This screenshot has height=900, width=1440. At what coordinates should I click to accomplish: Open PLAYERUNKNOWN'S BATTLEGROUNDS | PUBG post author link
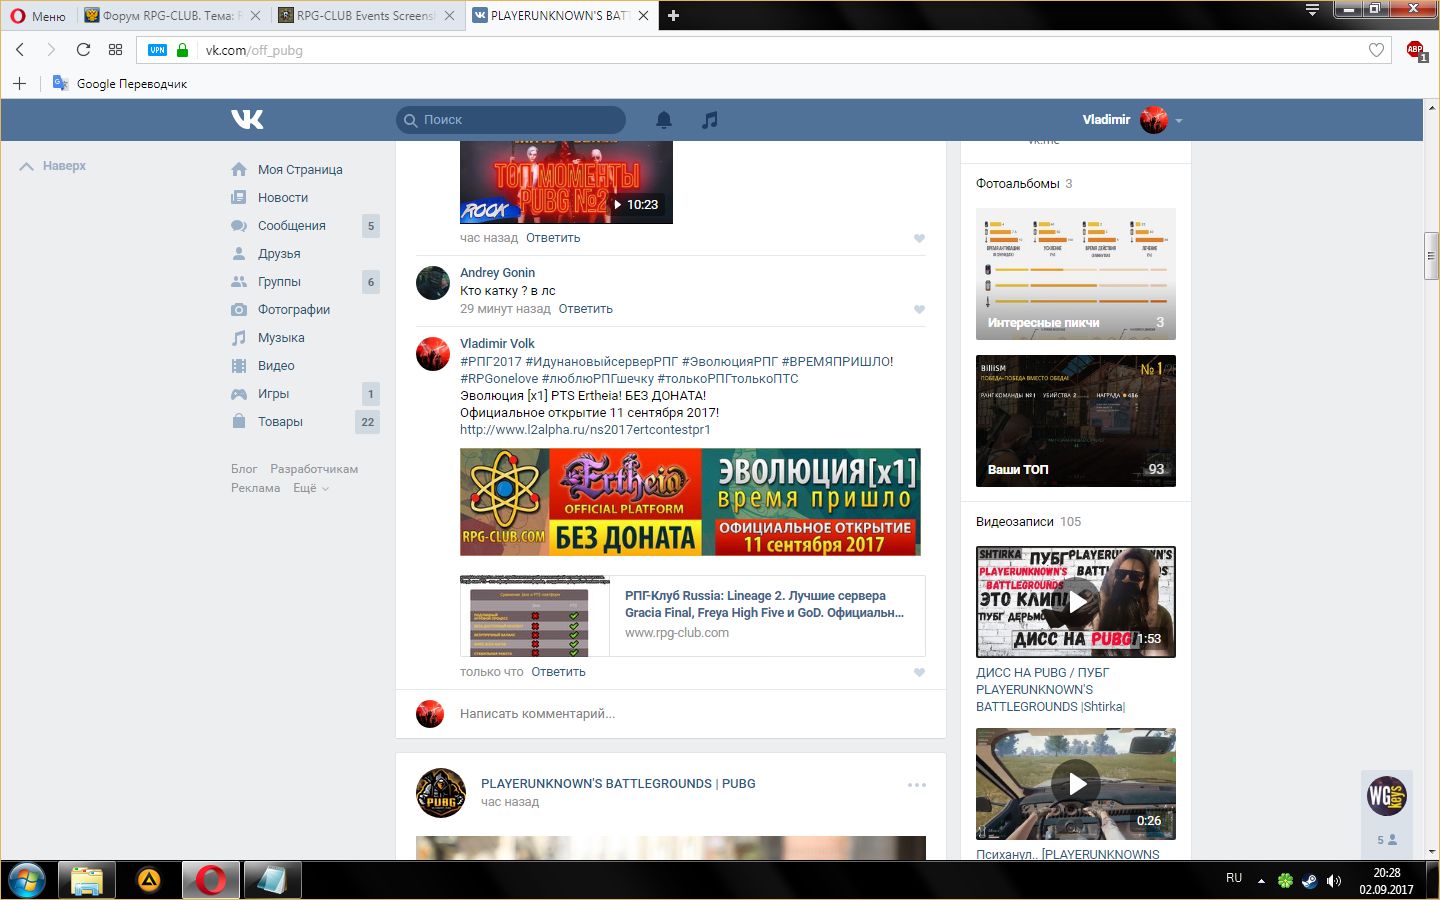[x=618, y=783]
